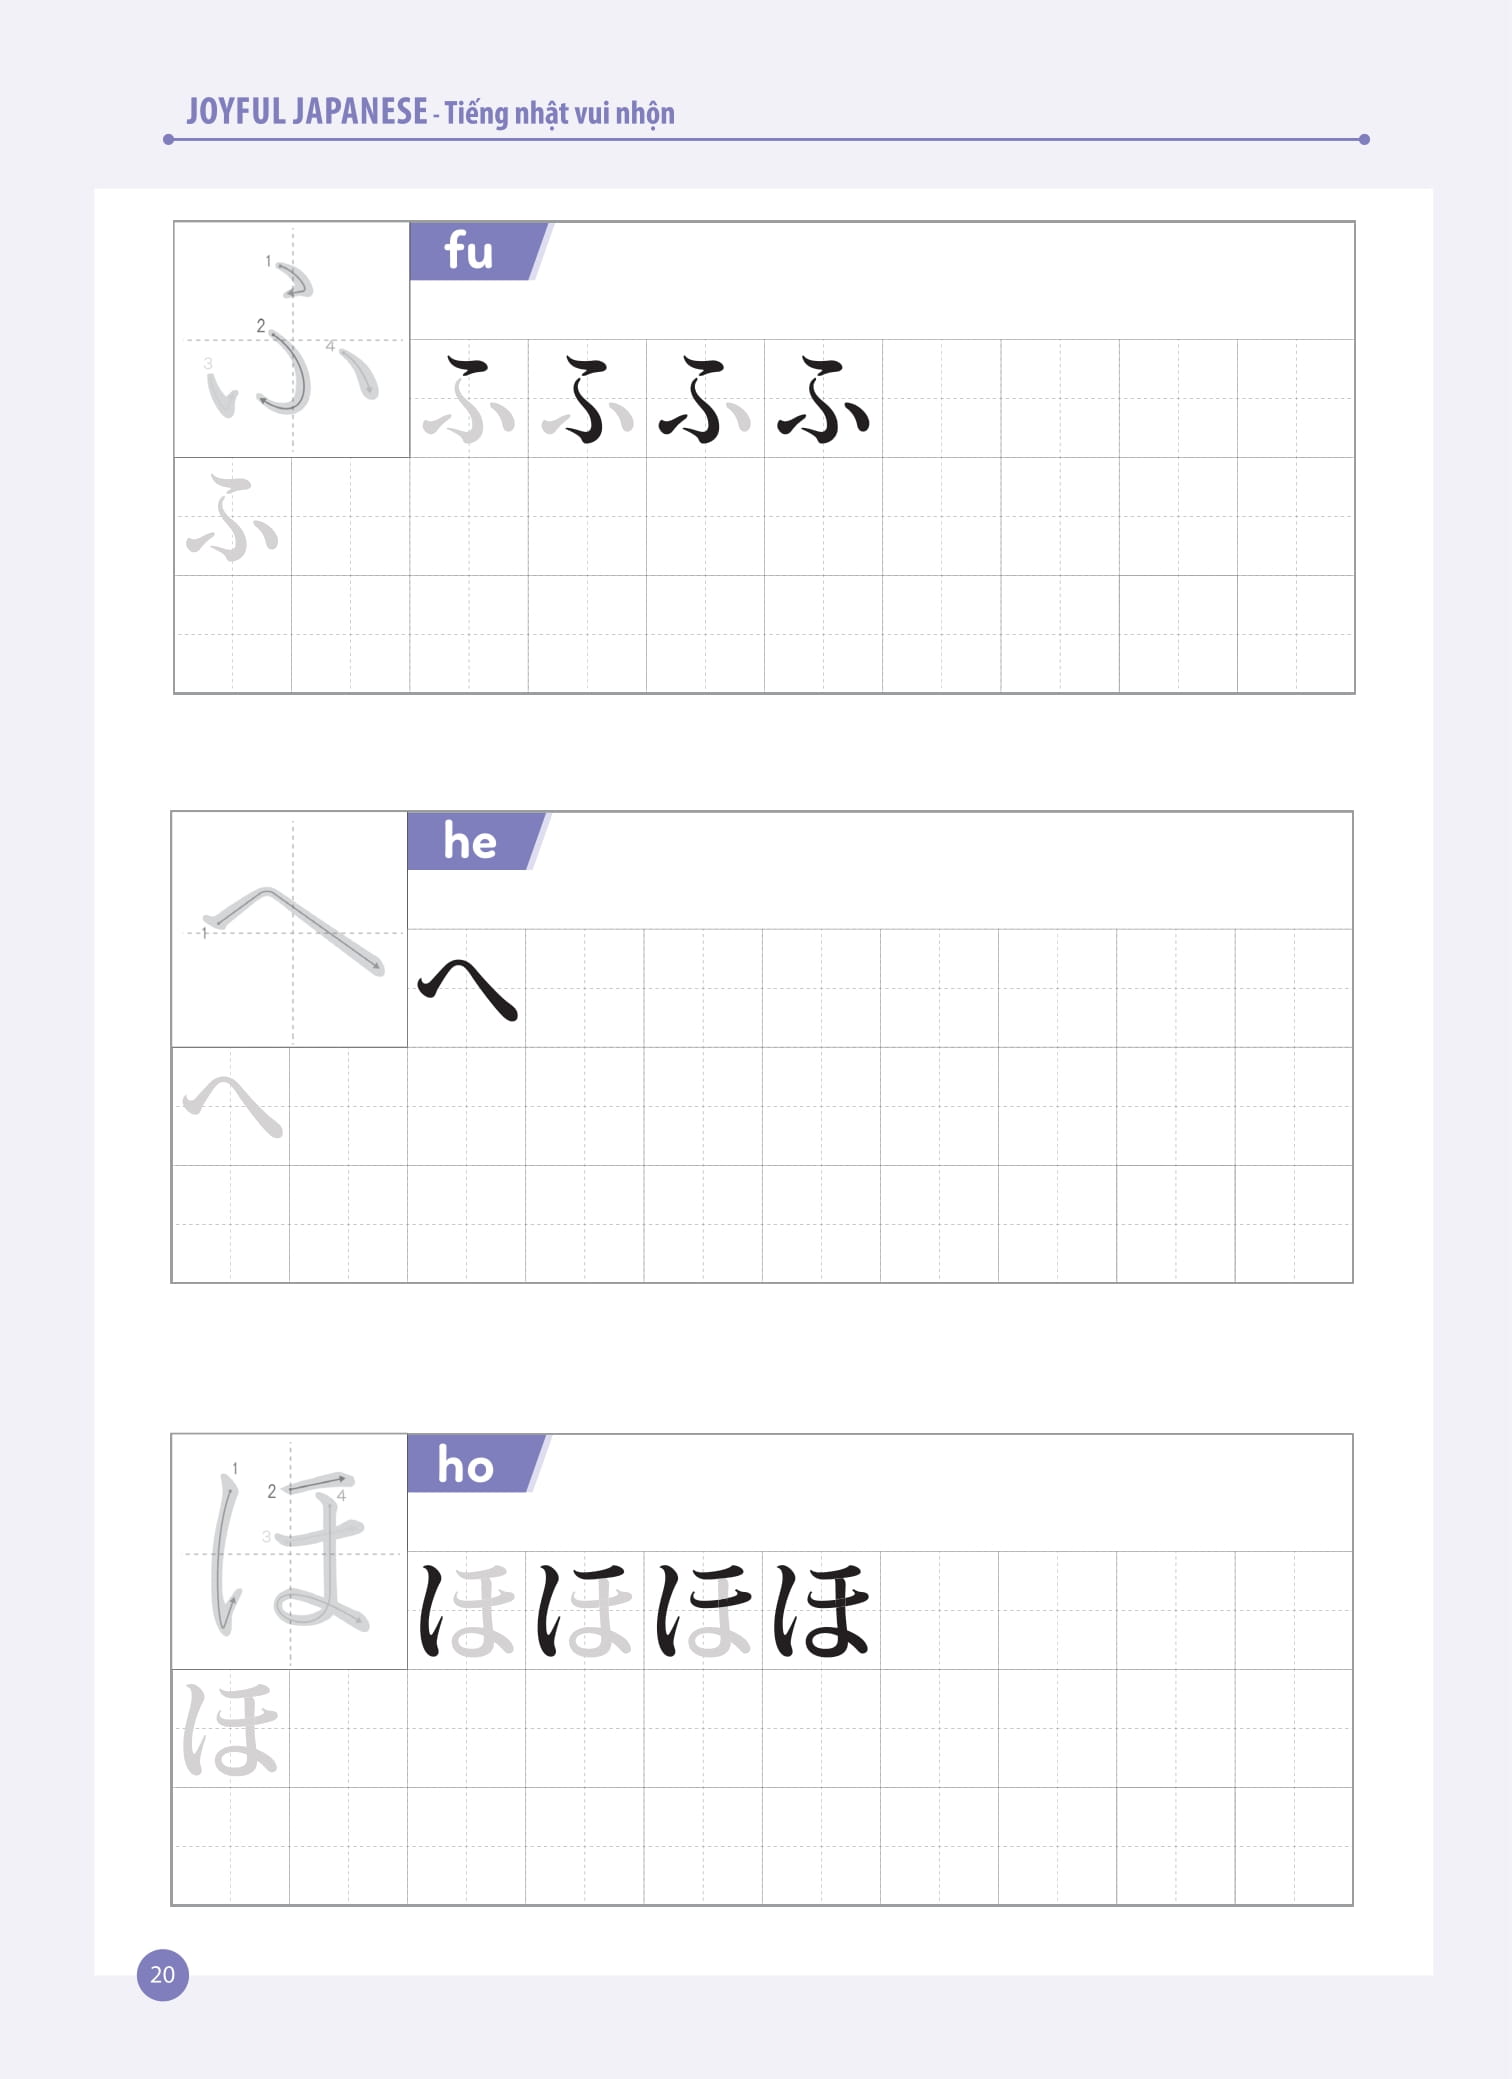Click the 'fu' romaji label

pyautogui.click(x=469, y=251)
